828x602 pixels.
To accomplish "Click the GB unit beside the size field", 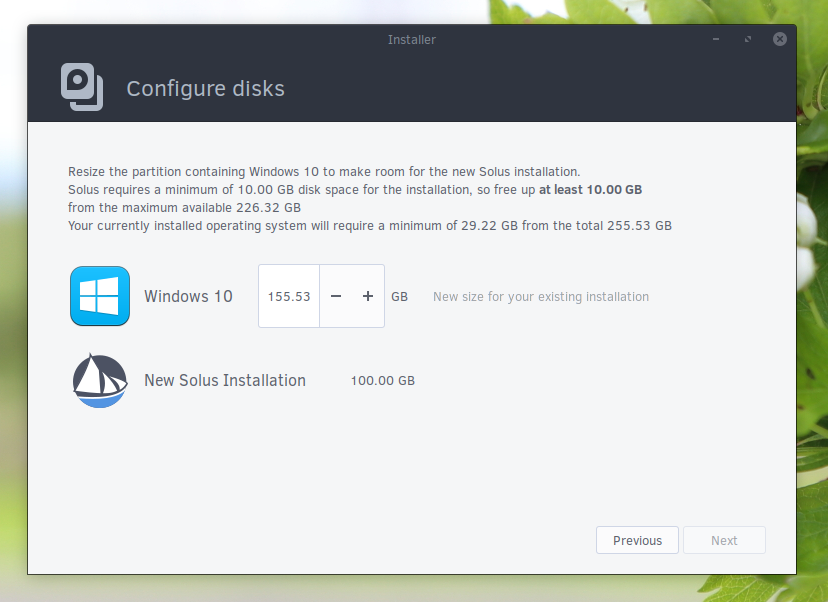I will [399, 297].
